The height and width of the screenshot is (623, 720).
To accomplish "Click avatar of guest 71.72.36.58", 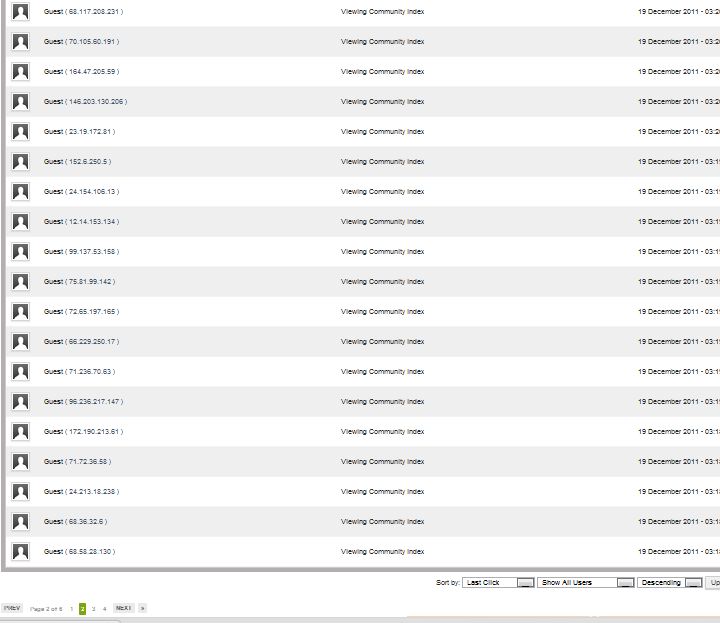I will click(x=20, y=461).
